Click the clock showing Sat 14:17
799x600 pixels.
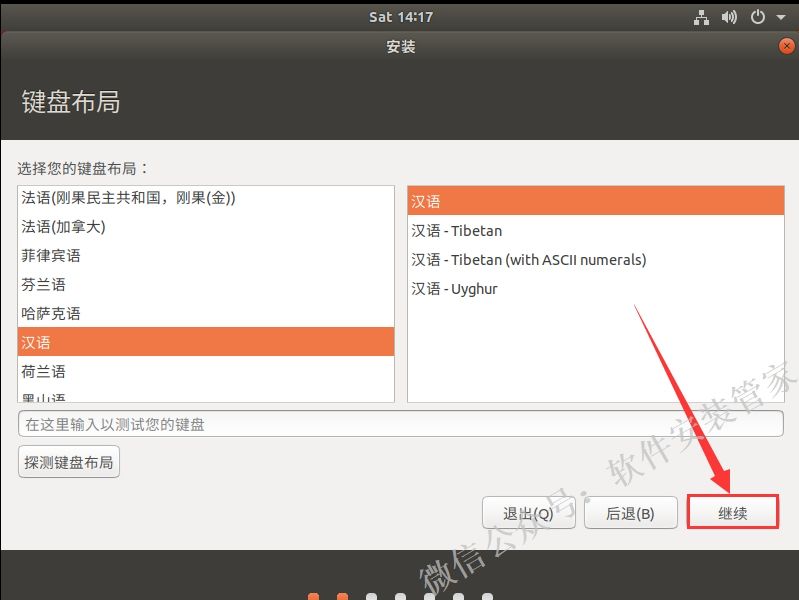(401, 17)
